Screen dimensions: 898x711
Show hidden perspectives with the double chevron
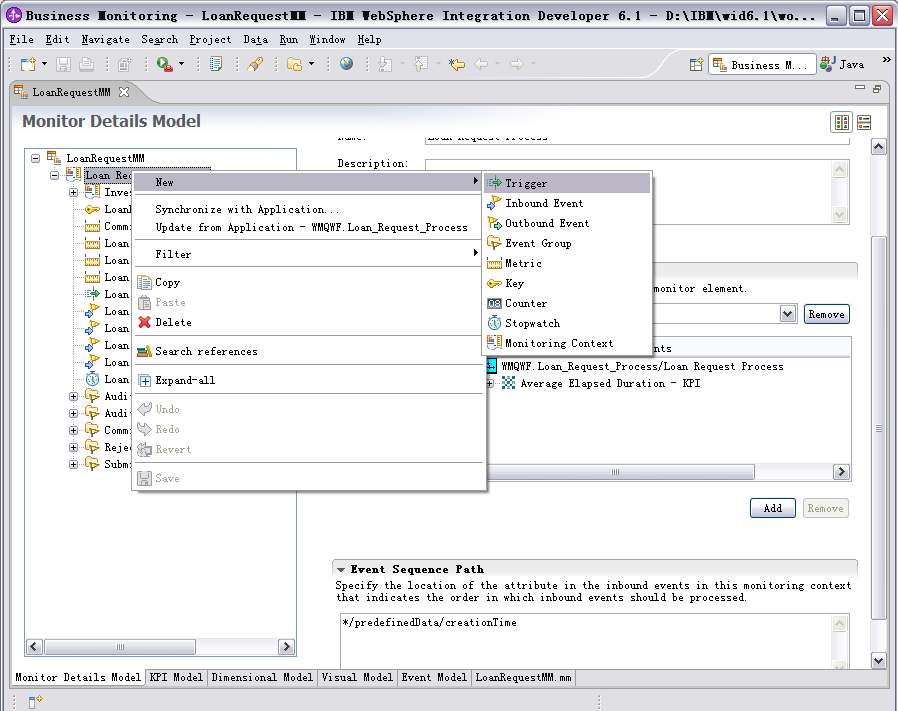pos(887,60)
